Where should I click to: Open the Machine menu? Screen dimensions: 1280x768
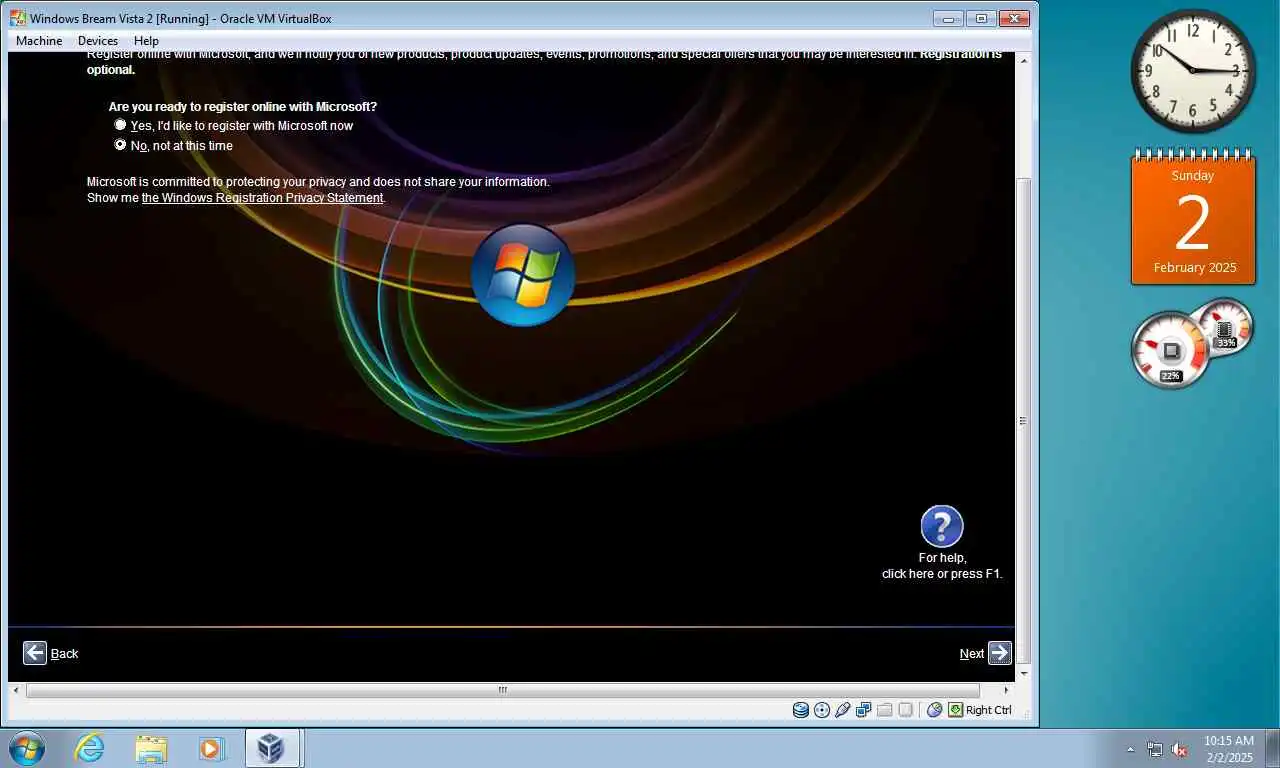point(39,41)
